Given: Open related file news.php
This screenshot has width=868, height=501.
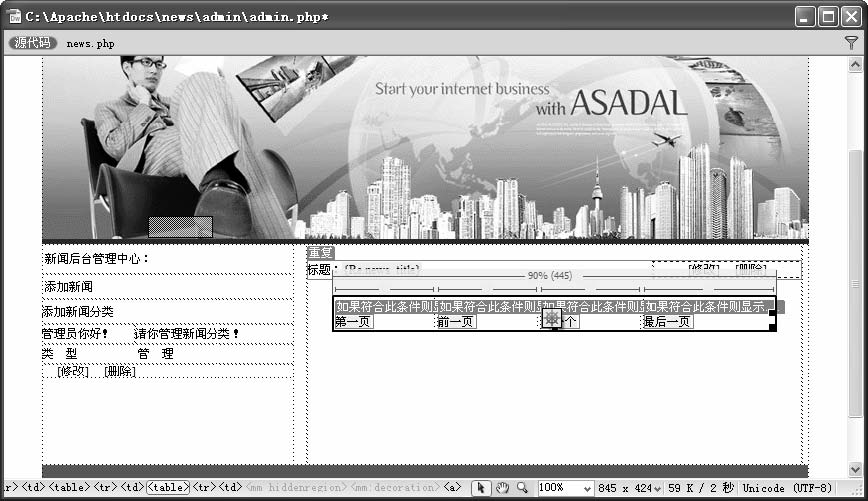Looking at the screenshot, I should (90, 43).
